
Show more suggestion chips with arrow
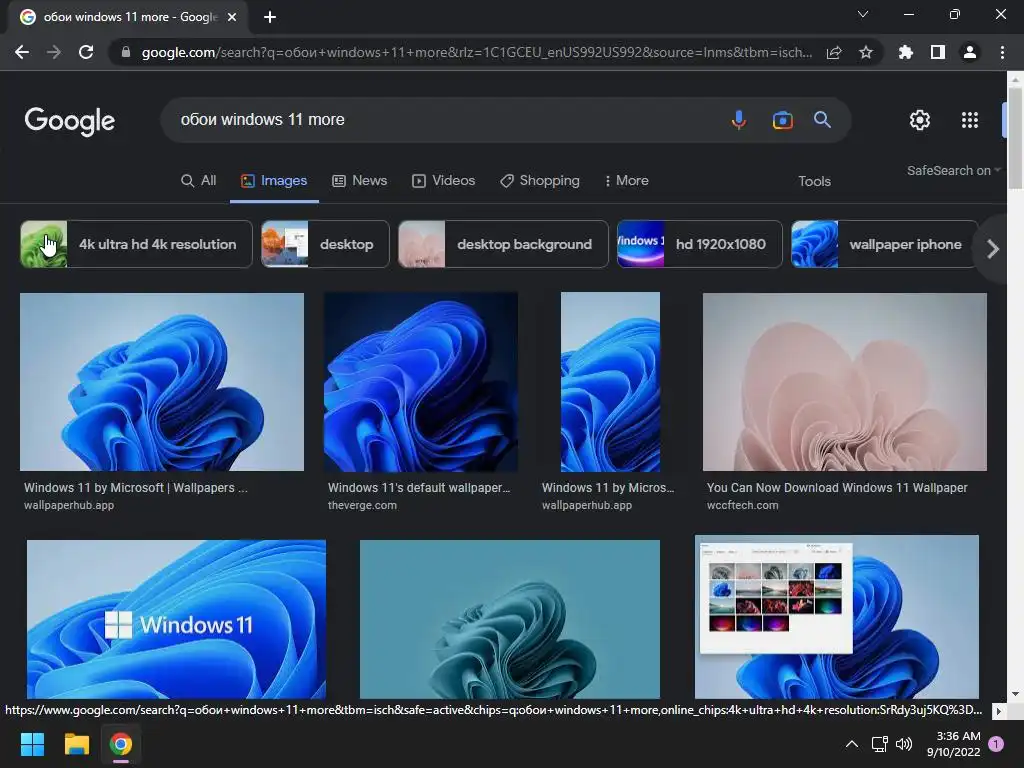click(993, 249)
